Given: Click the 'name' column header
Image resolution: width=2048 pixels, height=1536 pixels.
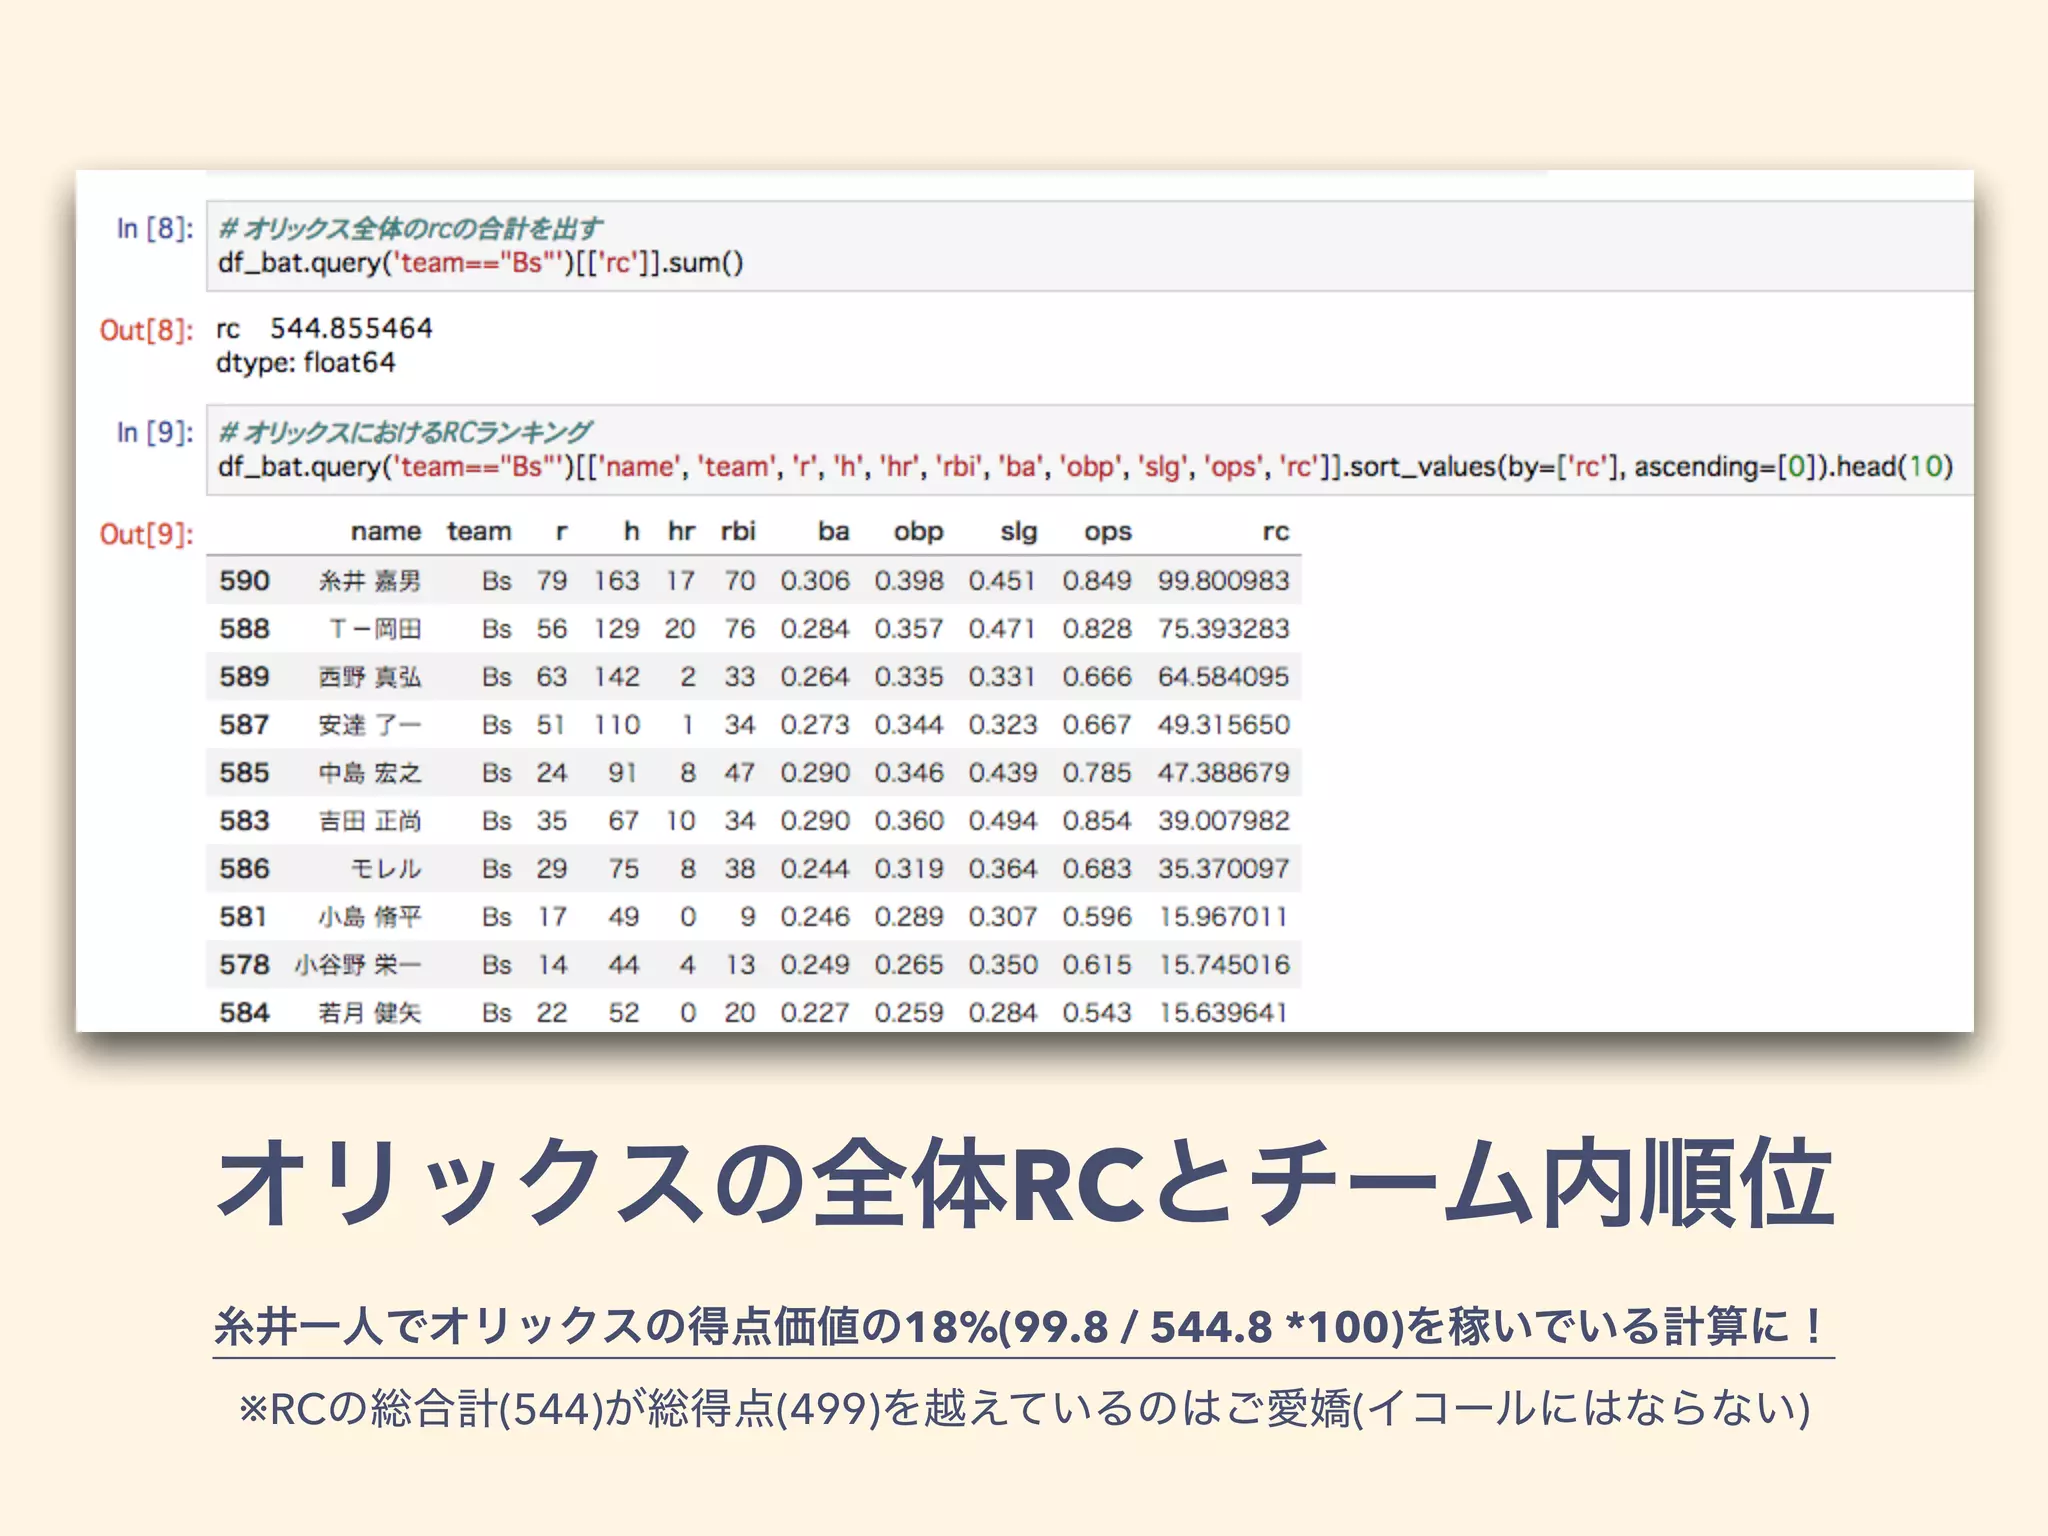Looking at the screenshot, I should (385, 531).
